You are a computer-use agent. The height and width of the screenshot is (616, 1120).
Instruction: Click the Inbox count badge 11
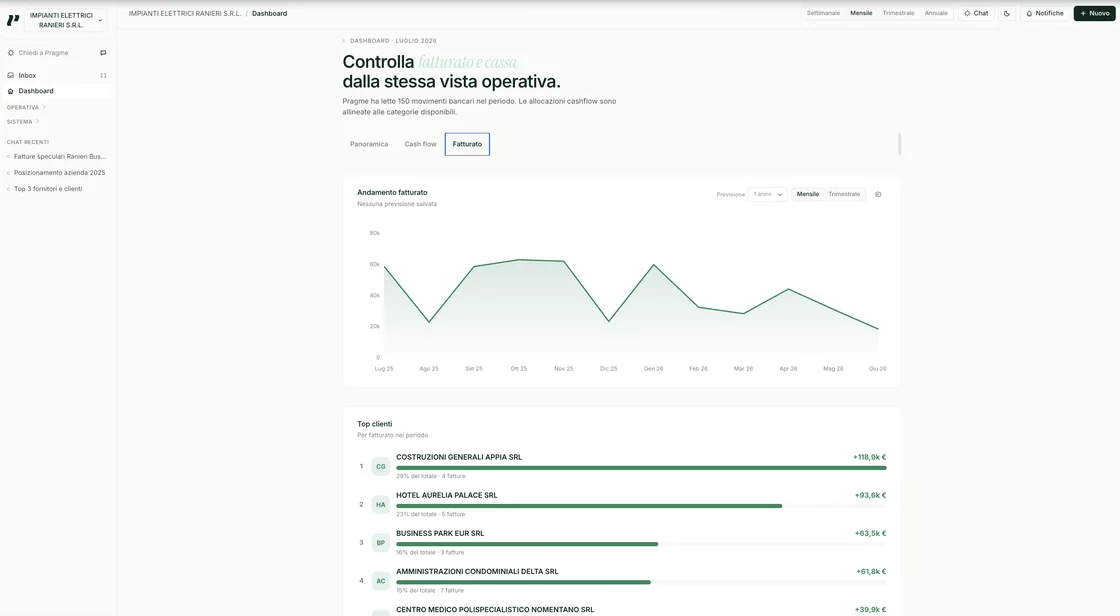[x=104, y=76]
